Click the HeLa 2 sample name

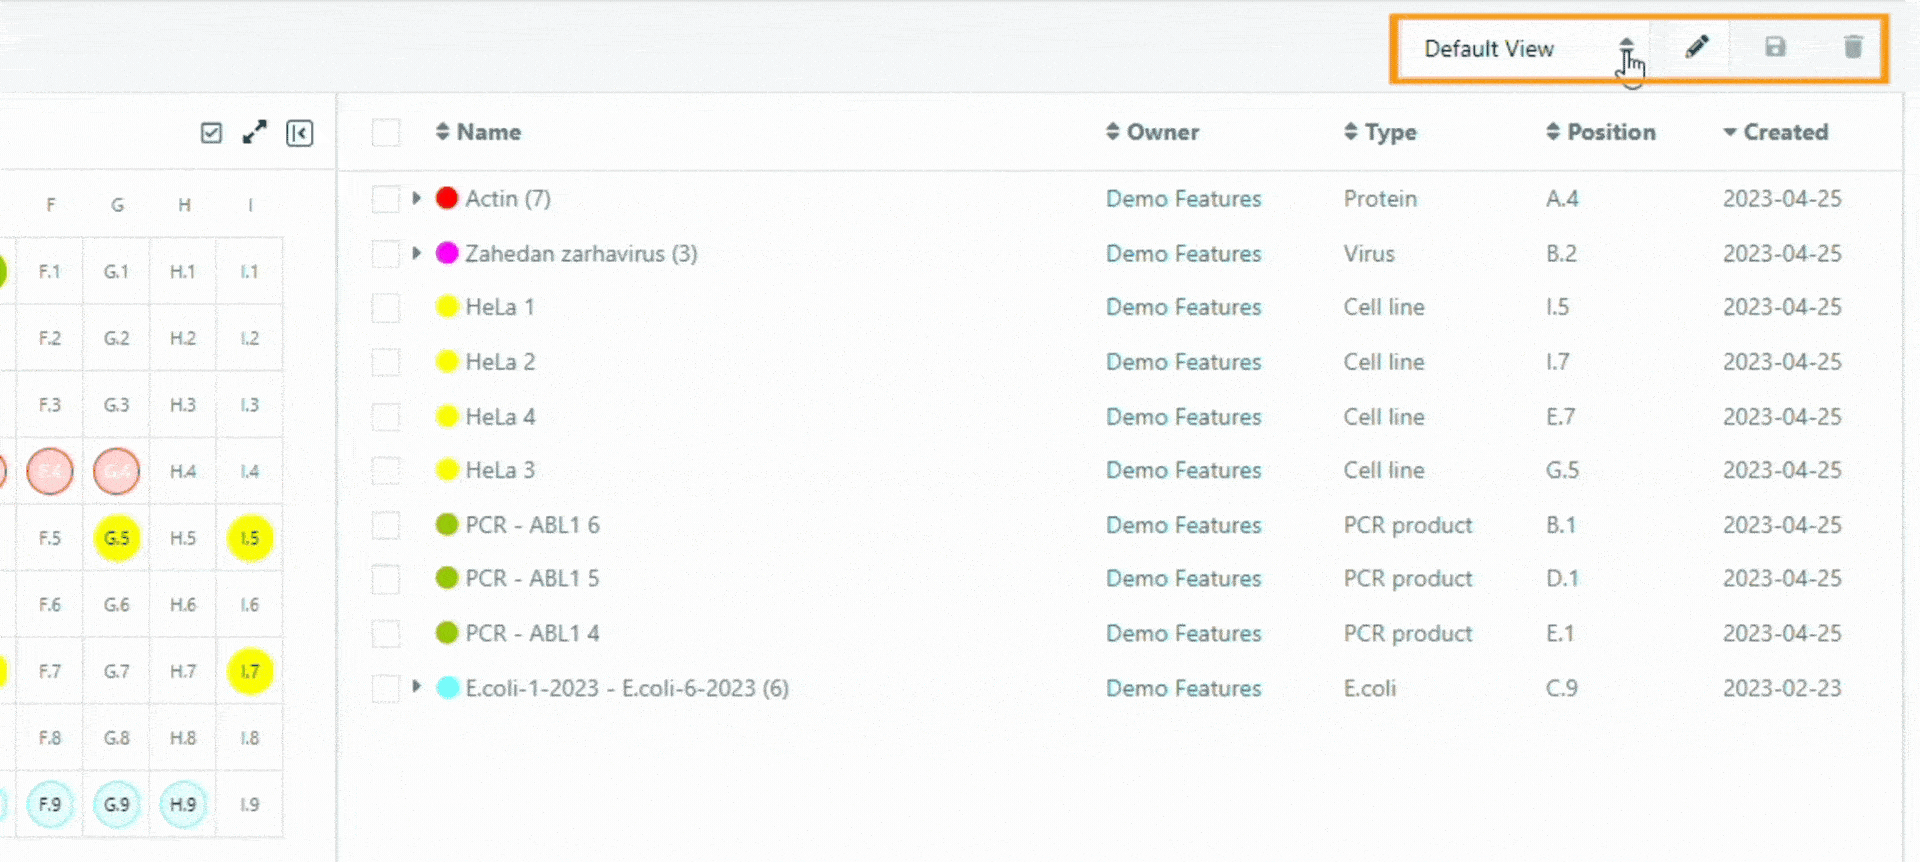[500, 362]
